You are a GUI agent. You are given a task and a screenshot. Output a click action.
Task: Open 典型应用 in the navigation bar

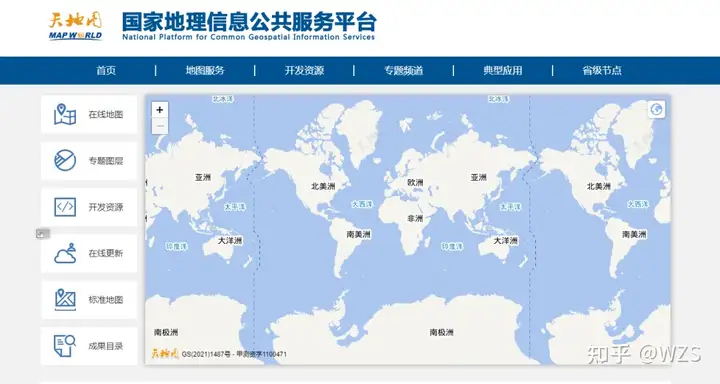pyautogui.click(x=503, y=70)
